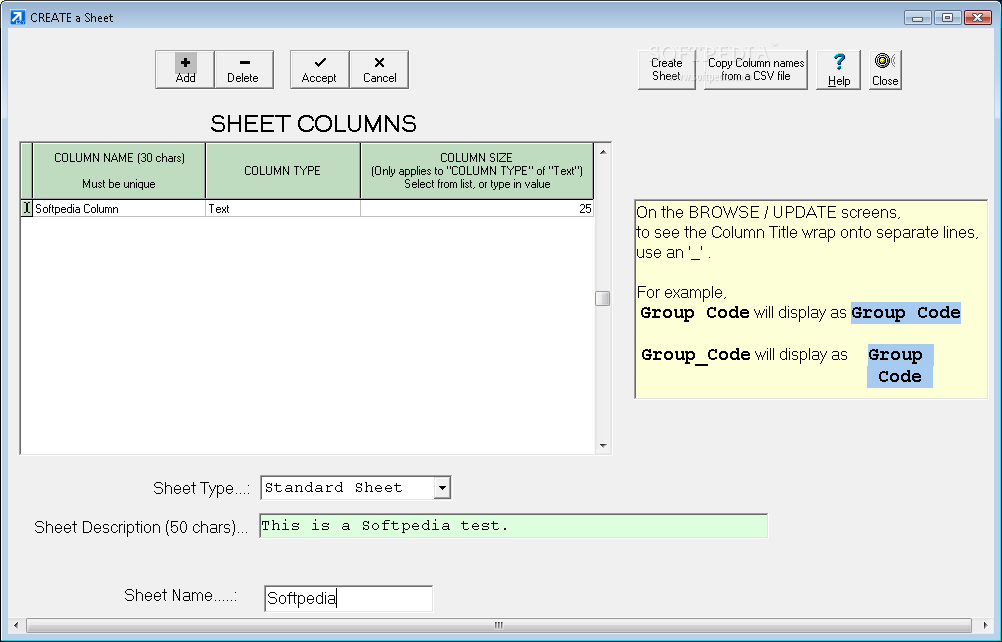1002x642 pixels.
Task: Click the grid scrollbar down arrow
Action: coord(603,445)
